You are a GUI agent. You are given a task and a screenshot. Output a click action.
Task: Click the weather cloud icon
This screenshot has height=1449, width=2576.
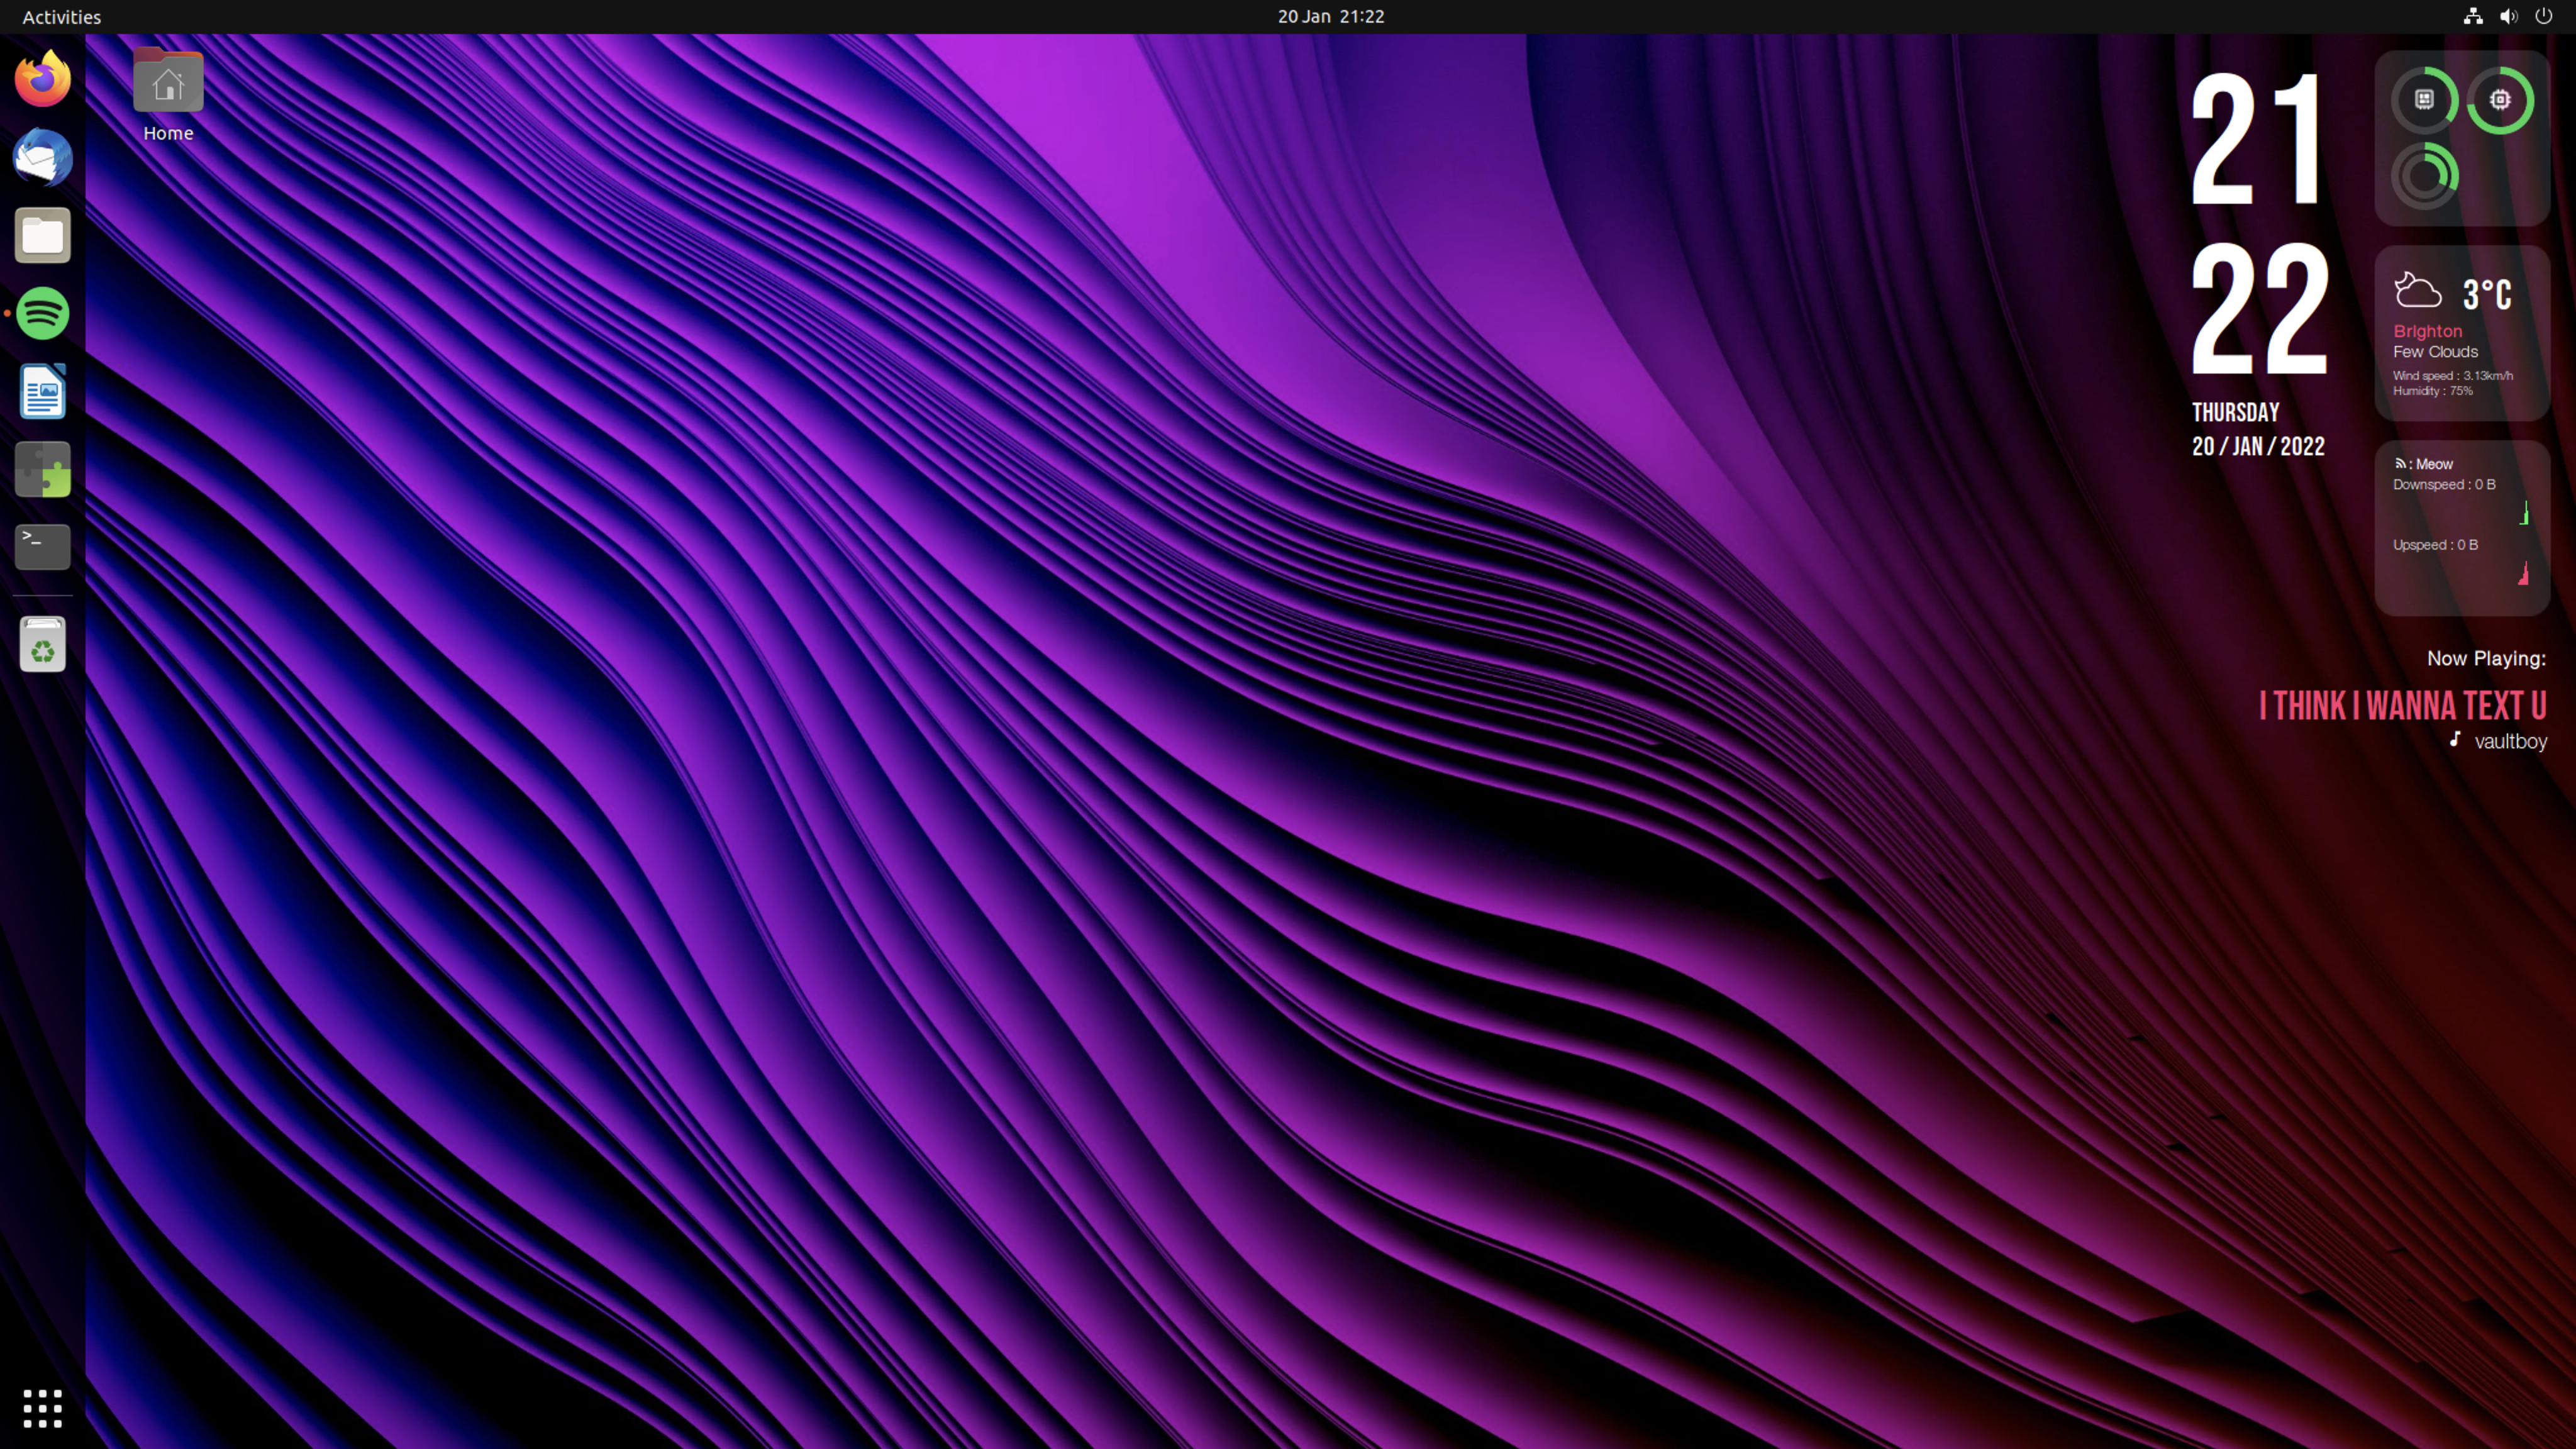tap(2418, 290)
